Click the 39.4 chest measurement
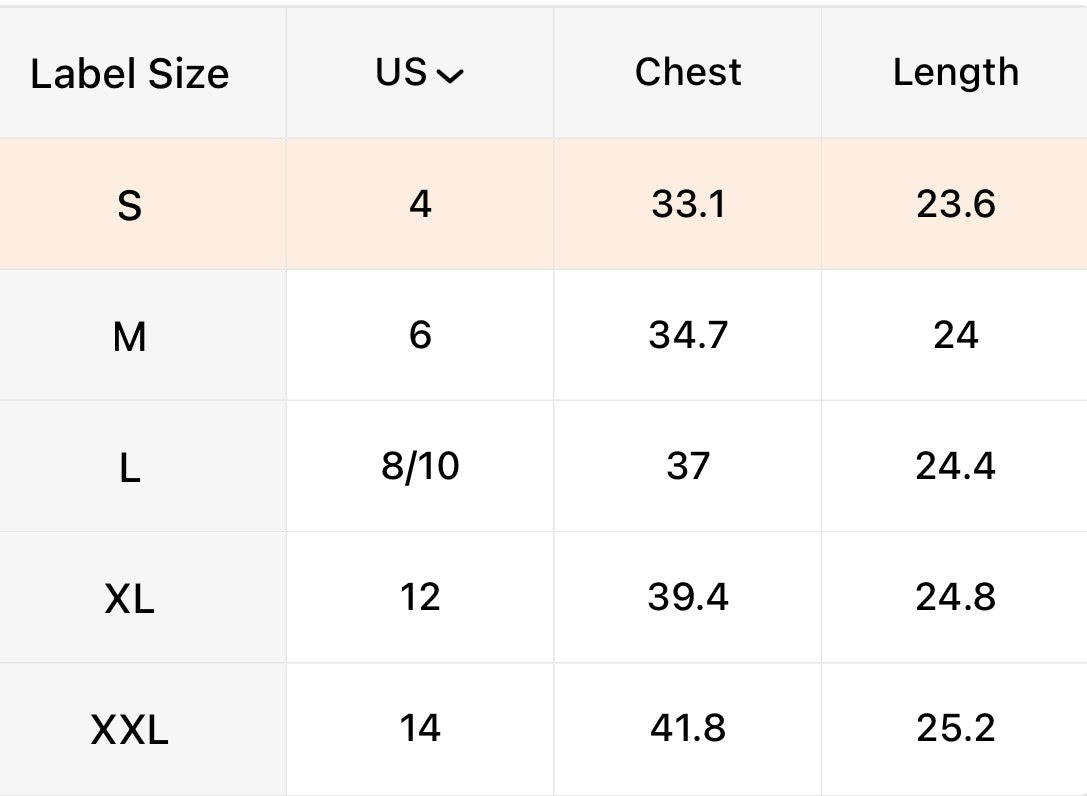 (x=688, y=597)
